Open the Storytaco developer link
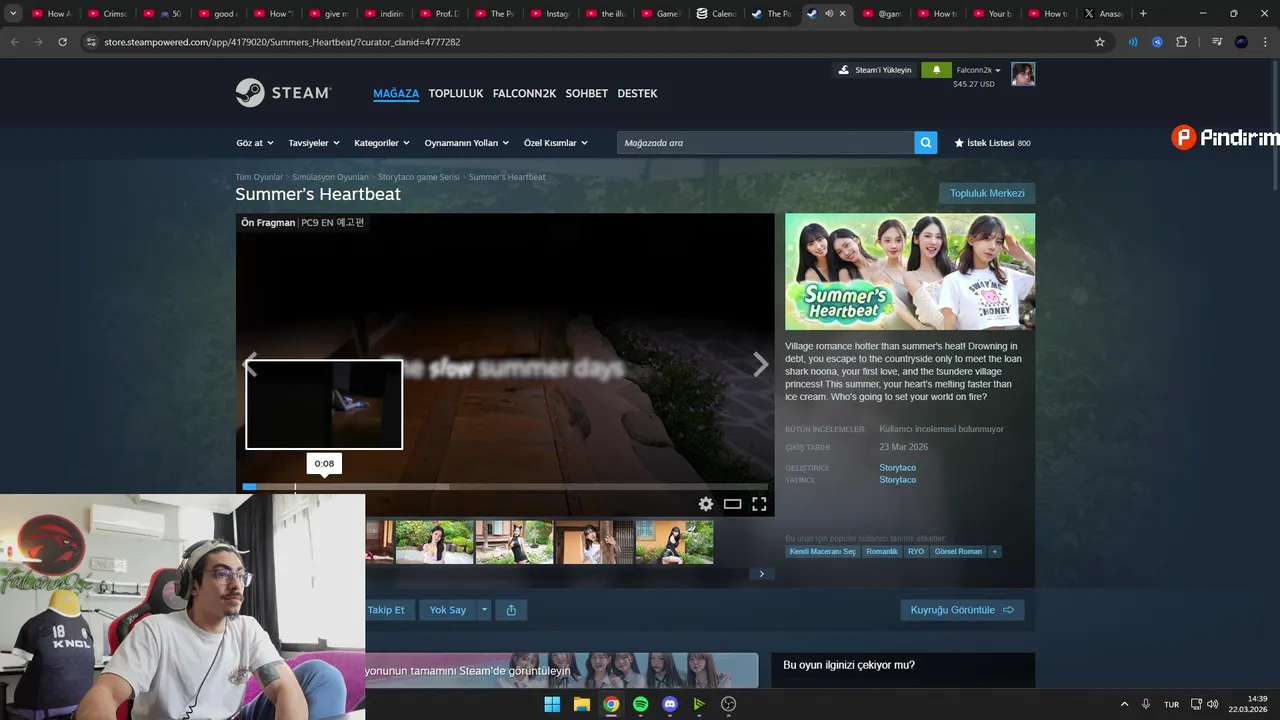Screen dimensions: 1280x720 point(897,467)
